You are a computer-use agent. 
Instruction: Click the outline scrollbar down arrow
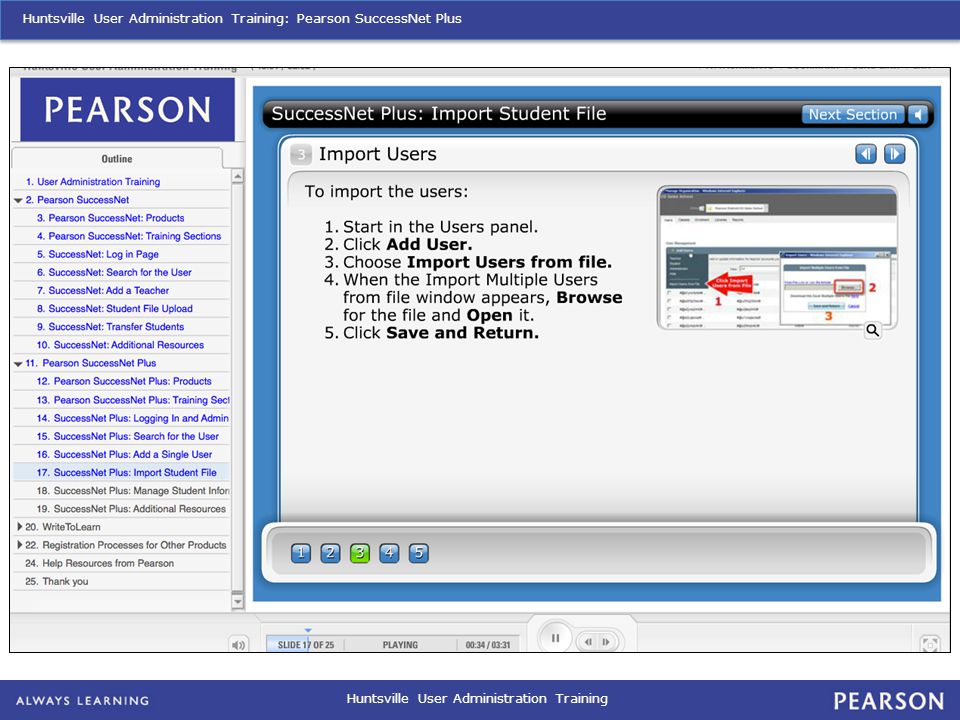point(238,602)
